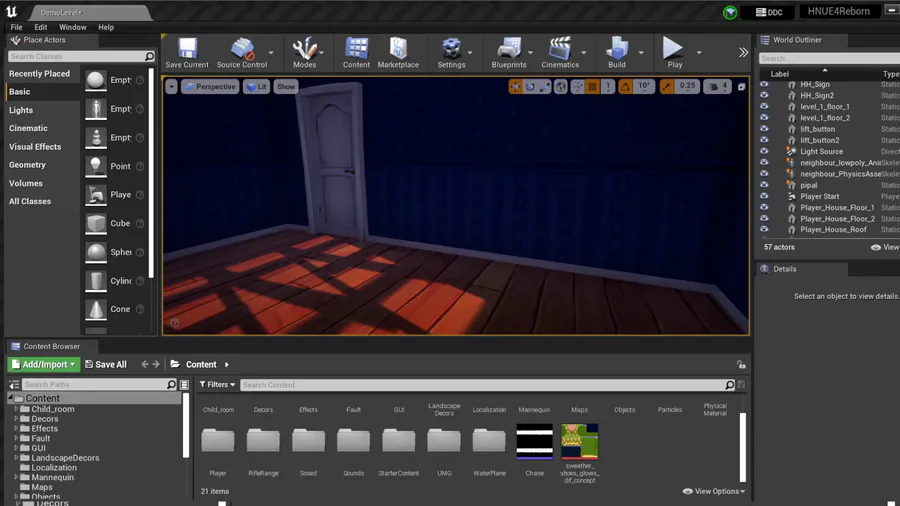900x506 pixels.
Task: Open scale snap value 0.25 dropdown
Action: (x=687, y=87)
